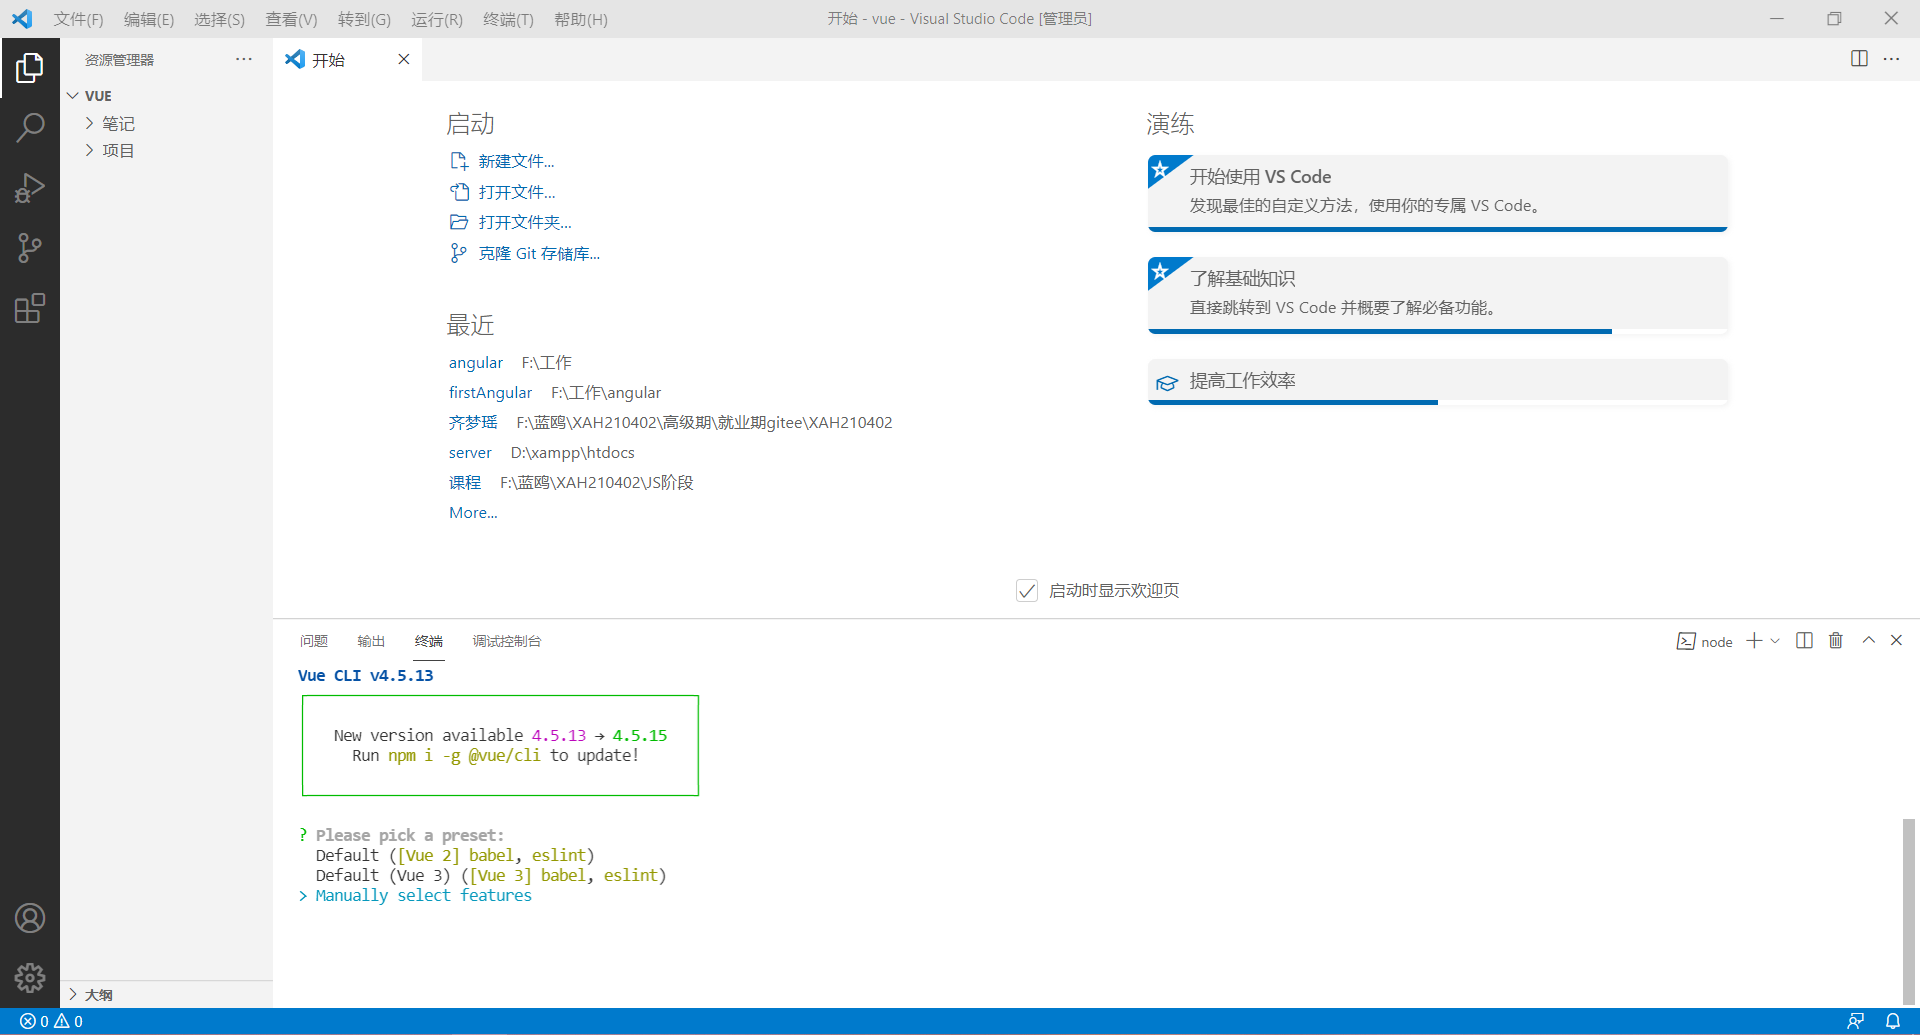Viewport: 1920px width, 1035px height.
Task: Expand the 大纲 outline section
Action: pyautogui.click(x=166, y=995)
